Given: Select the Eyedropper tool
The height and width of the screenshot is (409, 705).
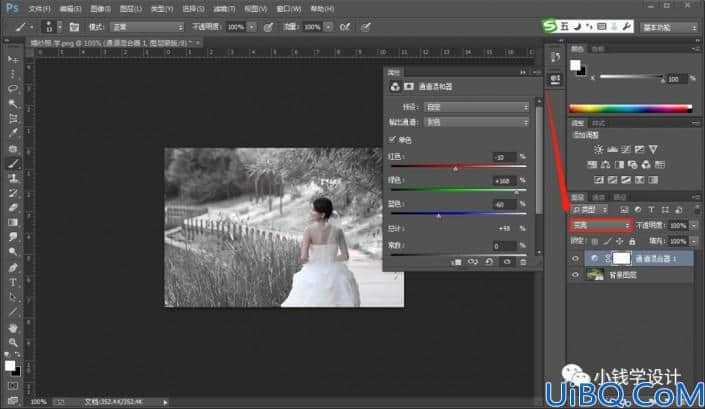Looking at the screenshot, I should pos(13,133).
